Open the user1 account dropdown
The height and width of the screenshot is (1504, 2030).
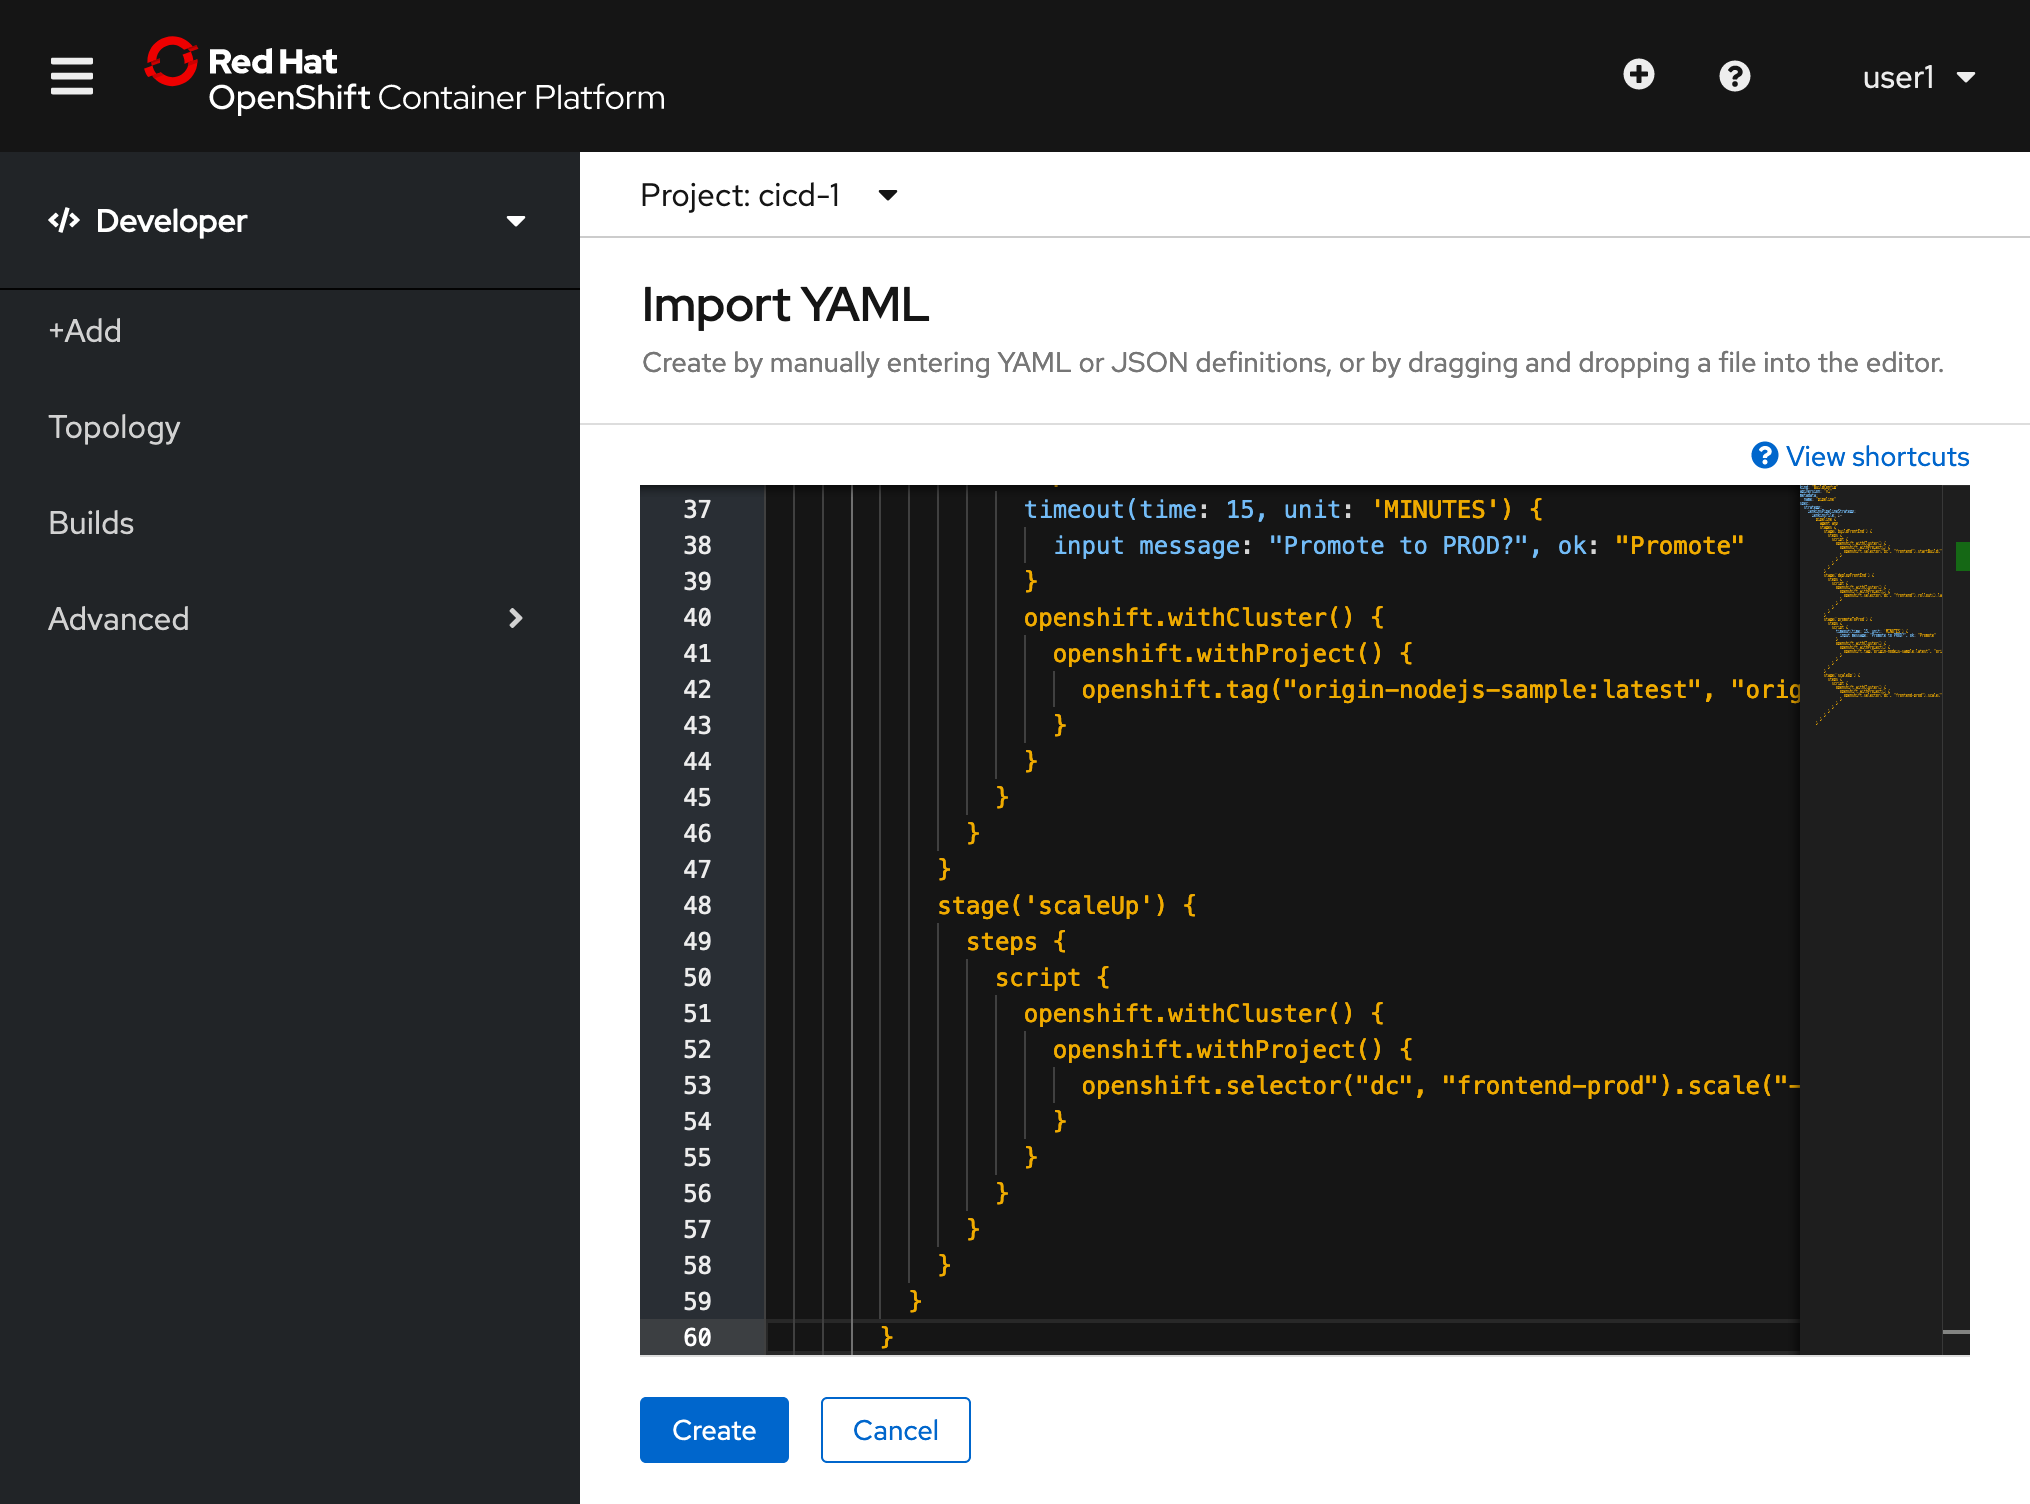(x=1918, y=77)
